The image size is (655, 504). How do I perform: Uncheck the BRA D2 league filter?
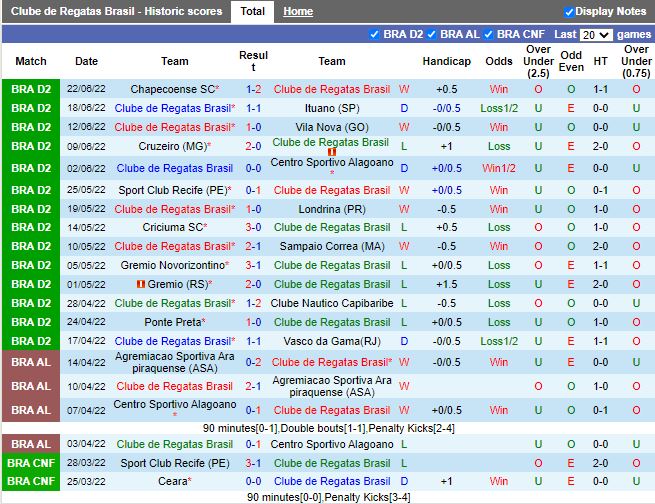point(374,34)
